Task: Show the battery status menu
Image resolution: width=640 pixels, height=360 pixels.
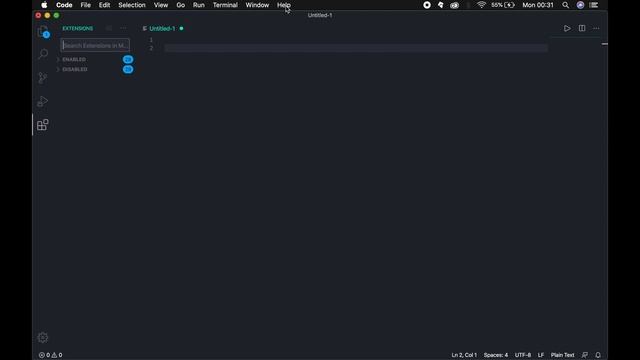Action: 503,5
